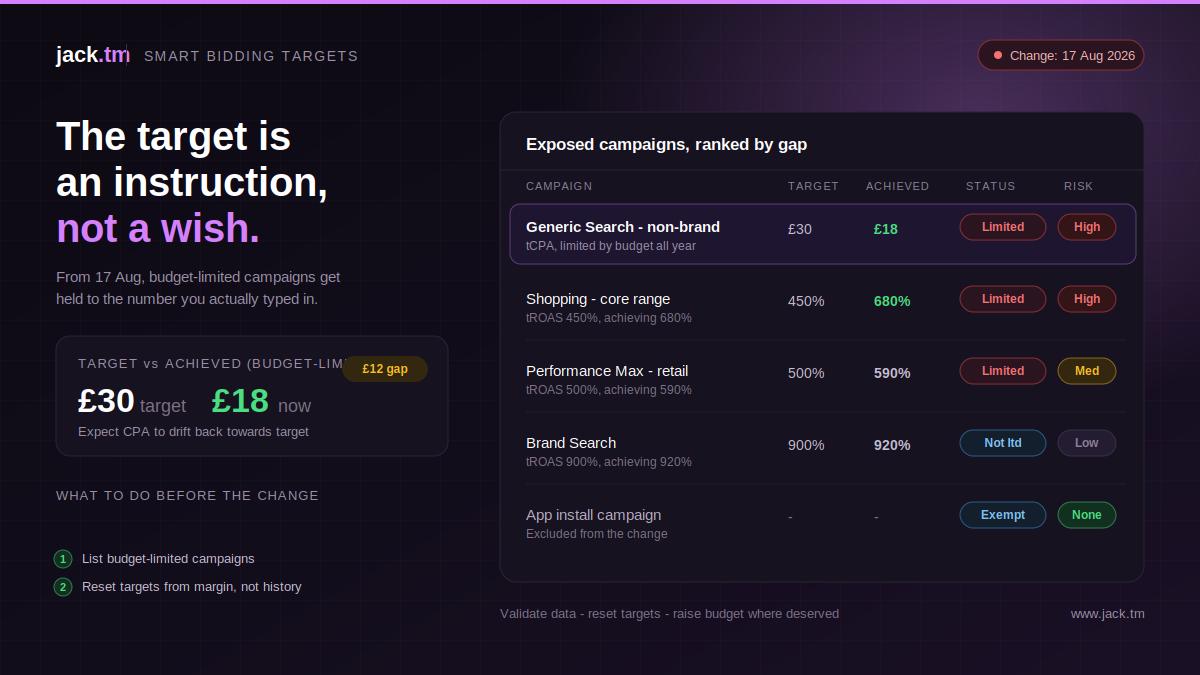This screenshot has height=675, width=1200.
Task: Select 'Reset targets from margin, not history'
Action: coord(192,587)
